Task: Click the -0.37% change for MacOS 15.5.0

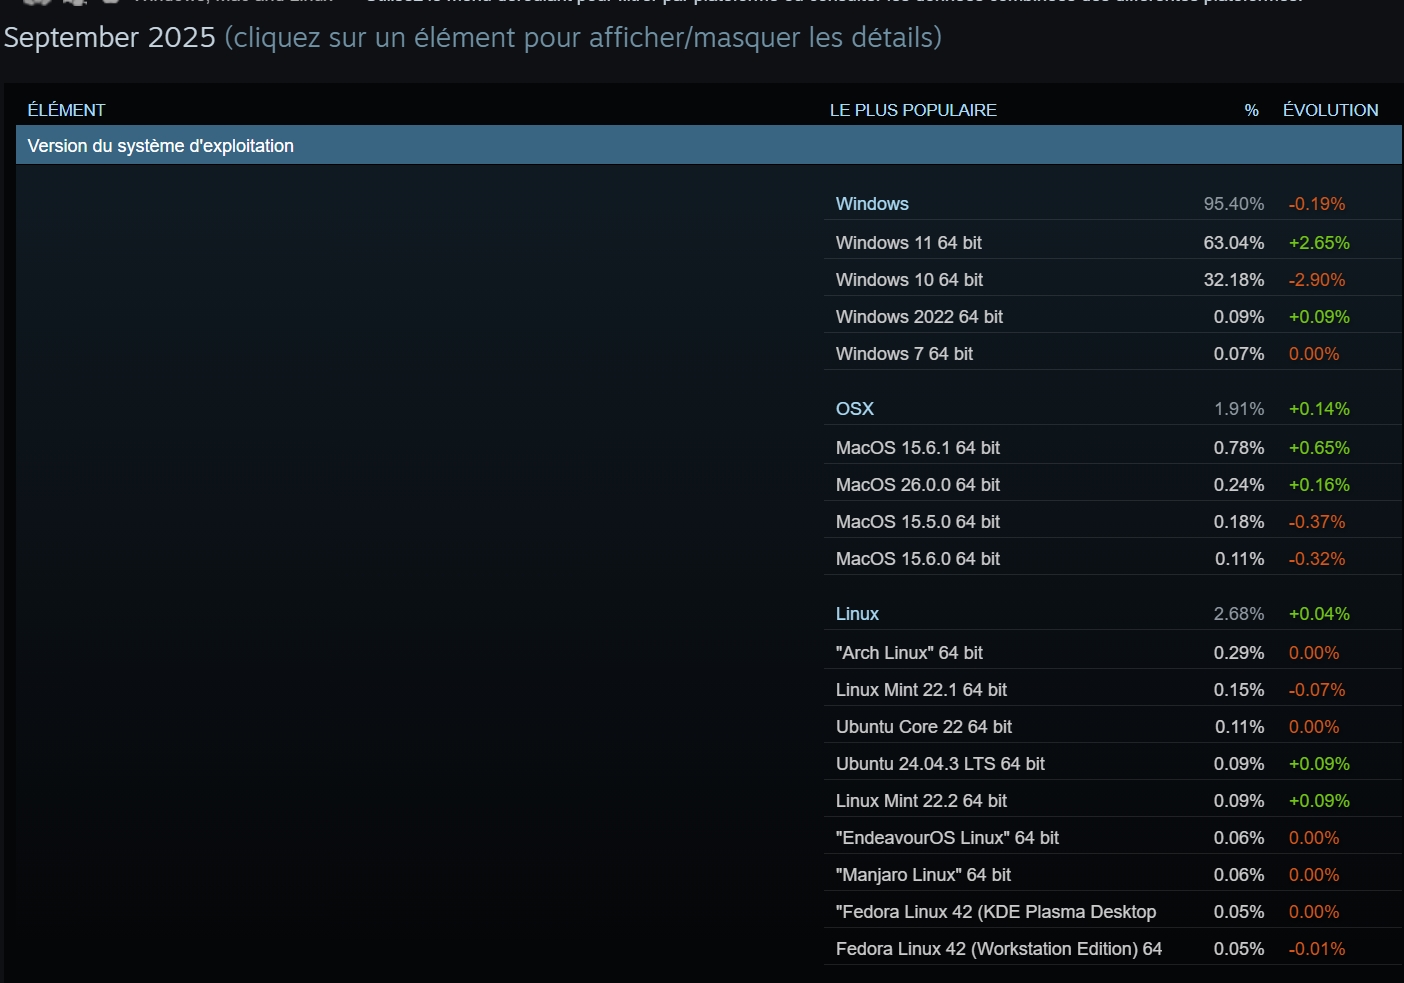Action: click(x=1317, y=522)
